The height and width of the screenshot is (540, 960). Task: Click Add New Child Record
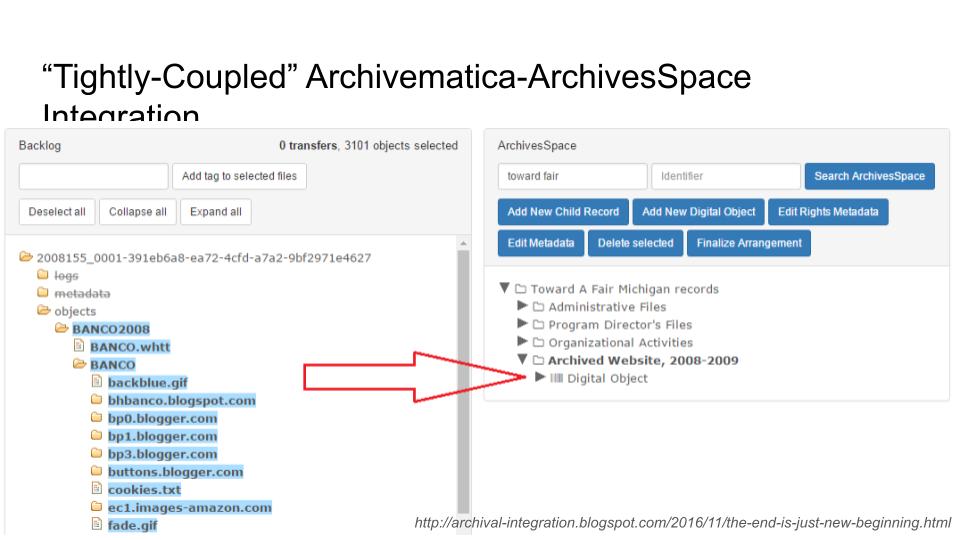click(x=563, y=212)
